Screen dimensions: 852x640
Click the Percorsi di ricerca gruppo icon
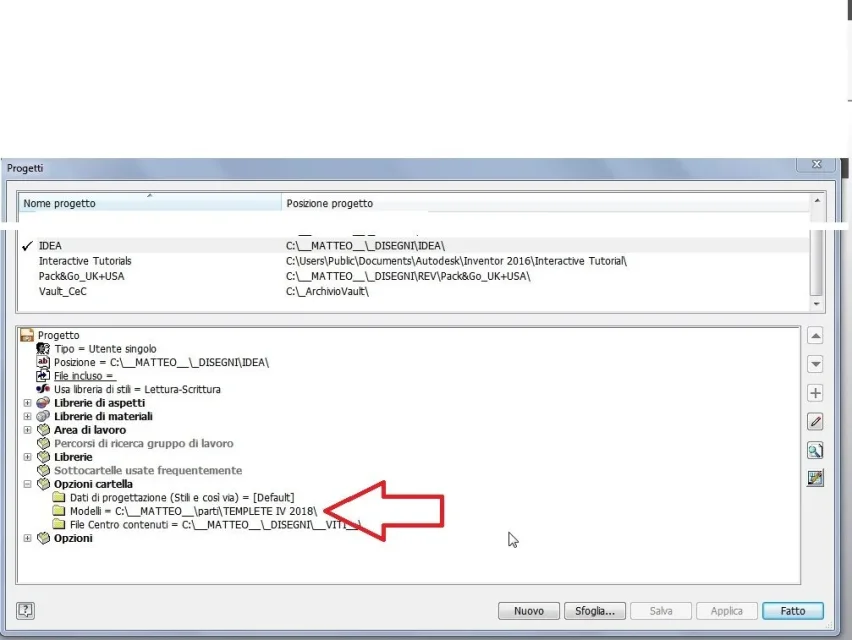click(x=43, y=443)
